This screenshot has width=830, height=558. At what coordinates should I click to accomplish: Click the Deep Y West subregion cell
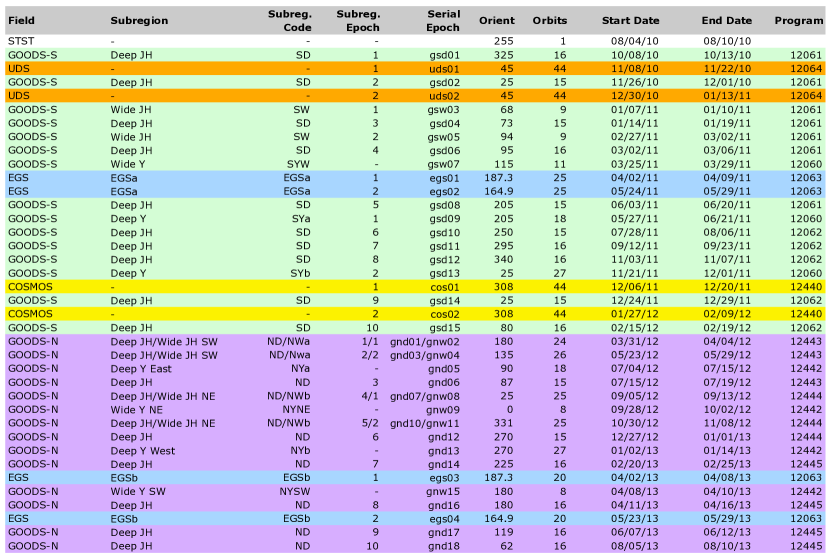point(142,451)
